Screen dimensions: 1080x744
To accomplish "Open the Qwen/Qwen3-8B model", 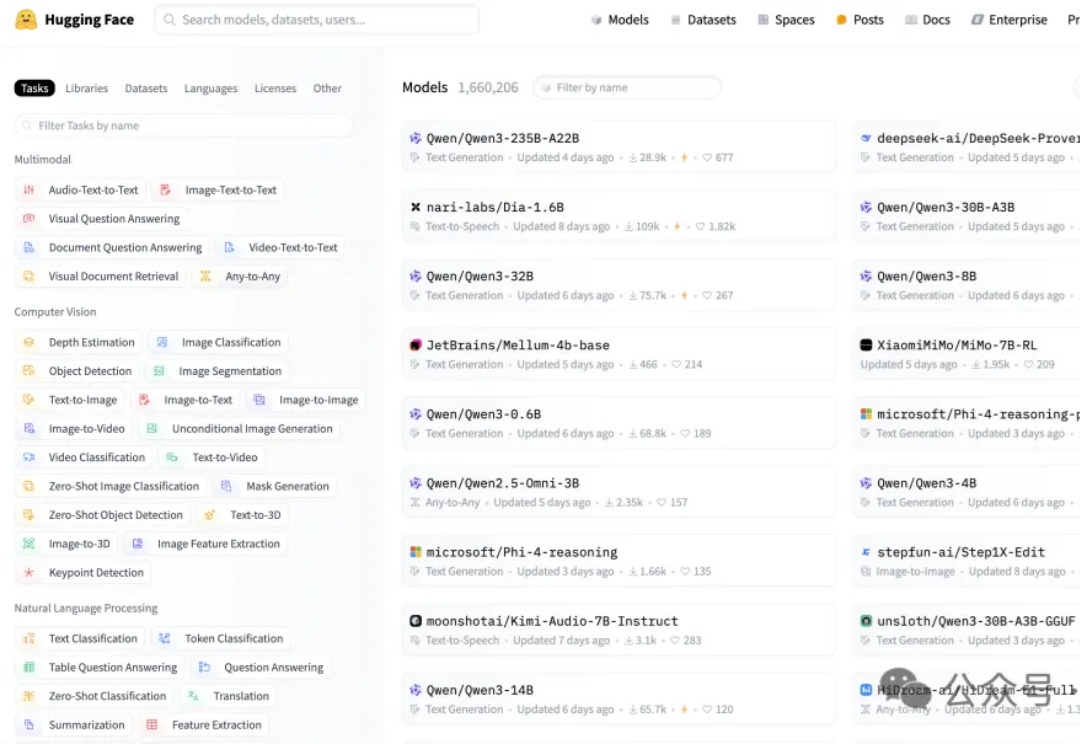I will pos(966,285).
